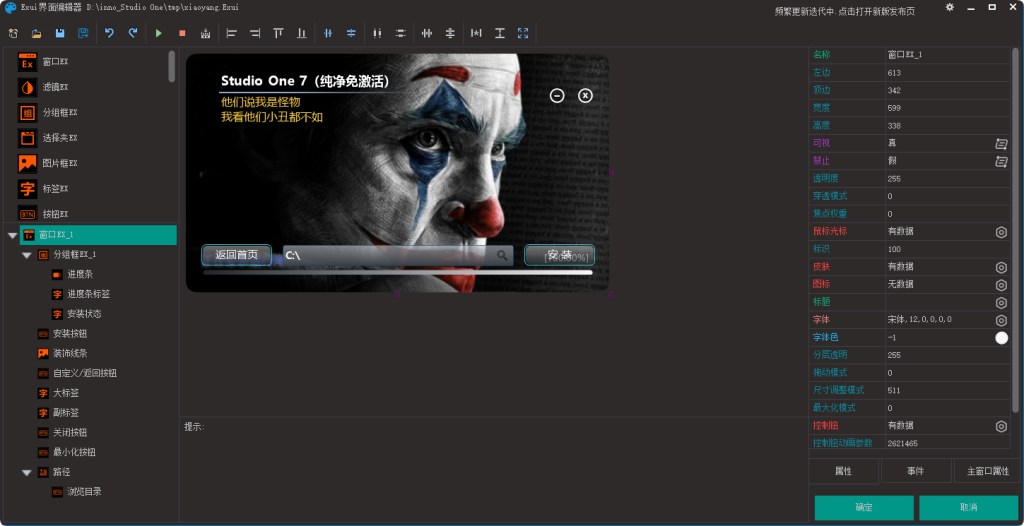This screenshot has width=1024, height=526.
Task: Pick 字体色 white color swatch
Action: [x=1000, y=337]
